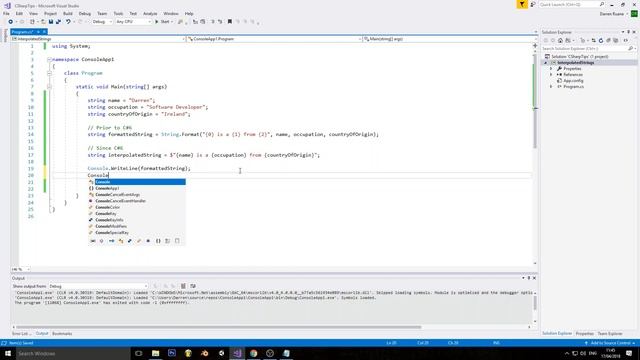The height and width of the screenshot is (360, 640).
Task: Open the Build menu
Action: coord(68,13)
